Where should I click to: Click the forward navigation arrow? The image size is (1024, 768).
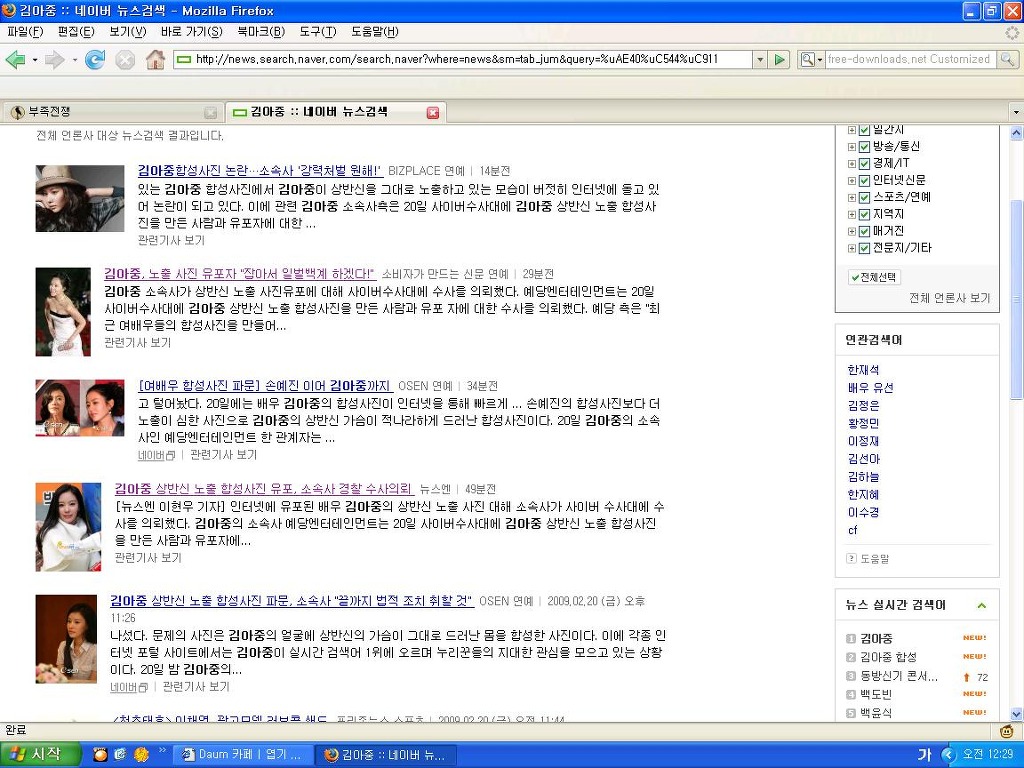pyautogui.click(x=54, y=59)
